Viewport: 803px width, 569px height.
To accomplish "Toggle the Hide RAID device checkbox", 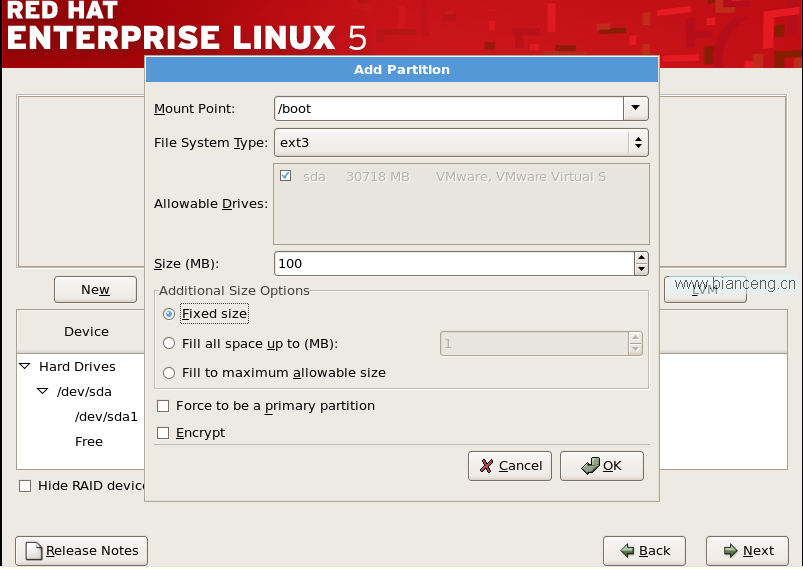I will tap(25, 486).
